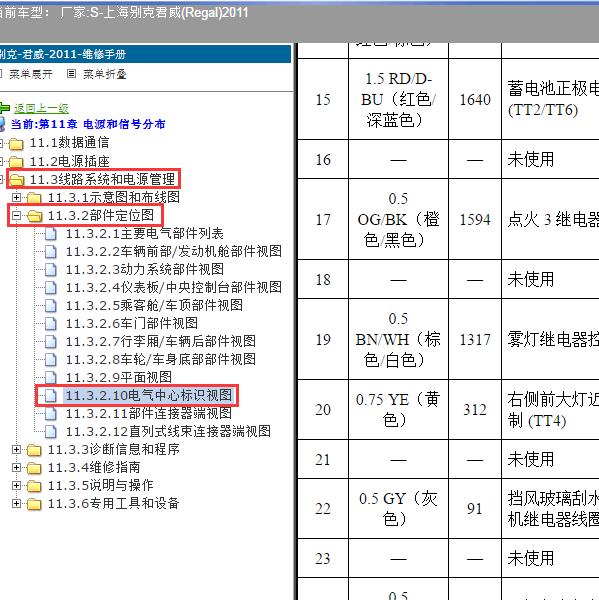599x600 pixels.
Task: Open 11.3.2.7行李厢/车辆后部件视图
Action: point(161,341)
